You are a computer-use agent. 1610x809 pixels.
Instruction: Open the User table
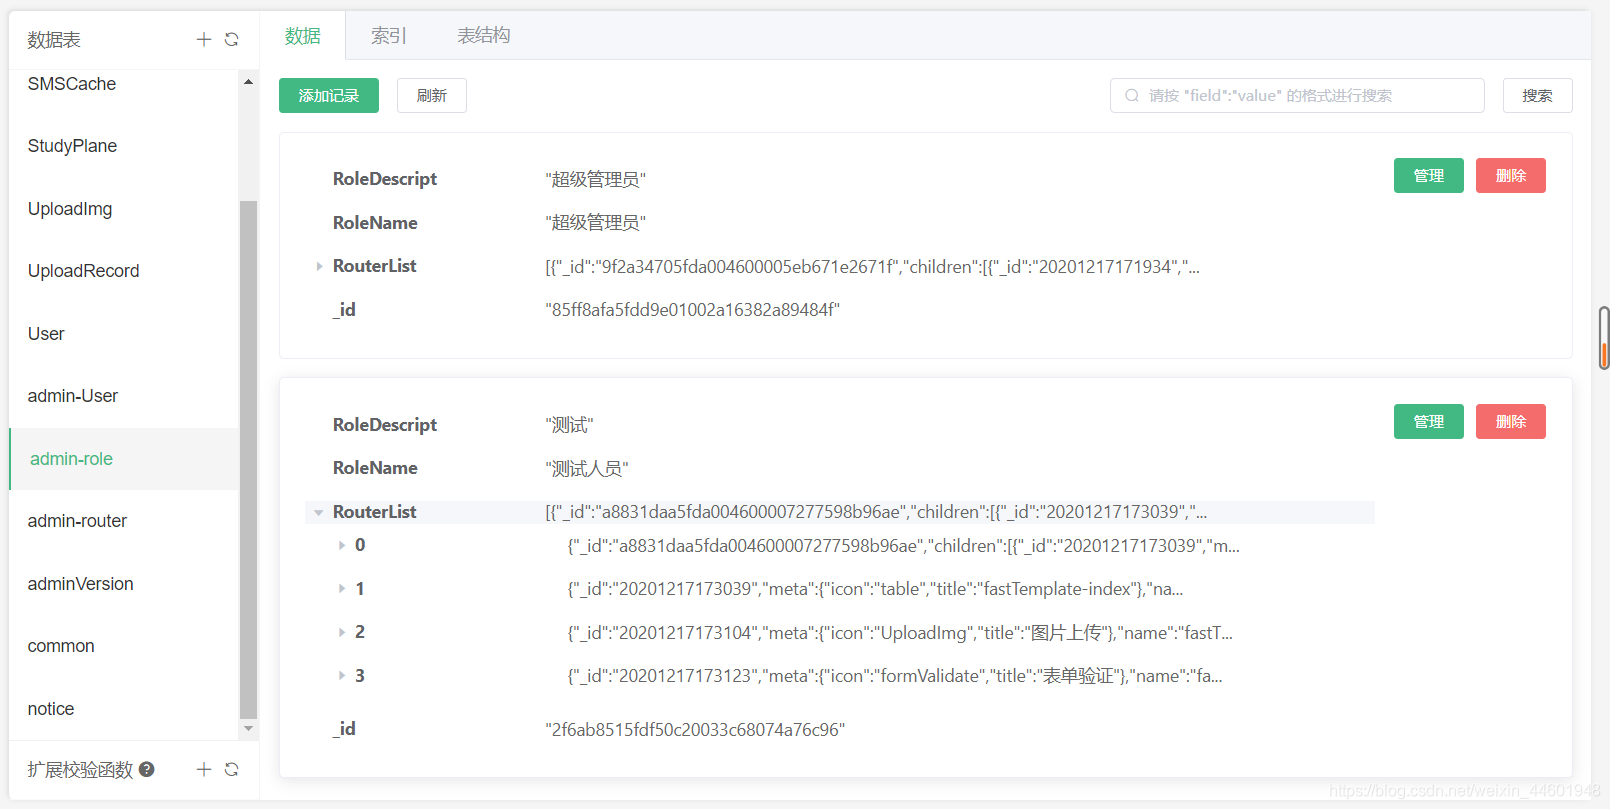(x=124, y=334)
